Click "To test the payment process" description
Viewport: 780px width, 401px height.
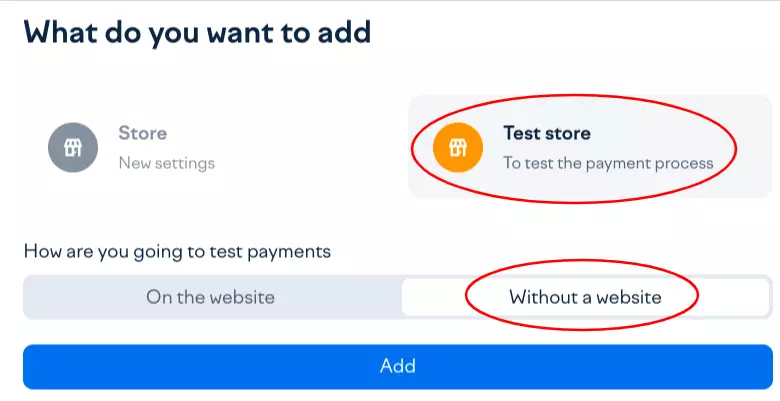pyautogui.click(x=608, y=163)
